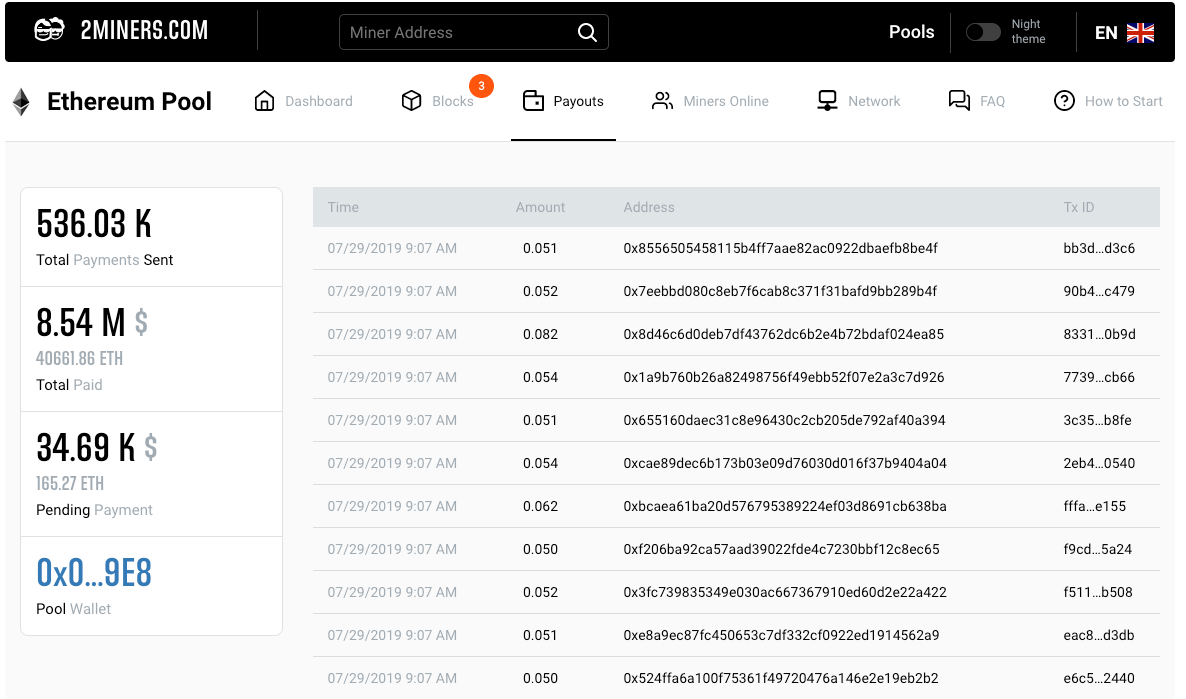Click the orange Blocks notification badge

pos(481,87)
